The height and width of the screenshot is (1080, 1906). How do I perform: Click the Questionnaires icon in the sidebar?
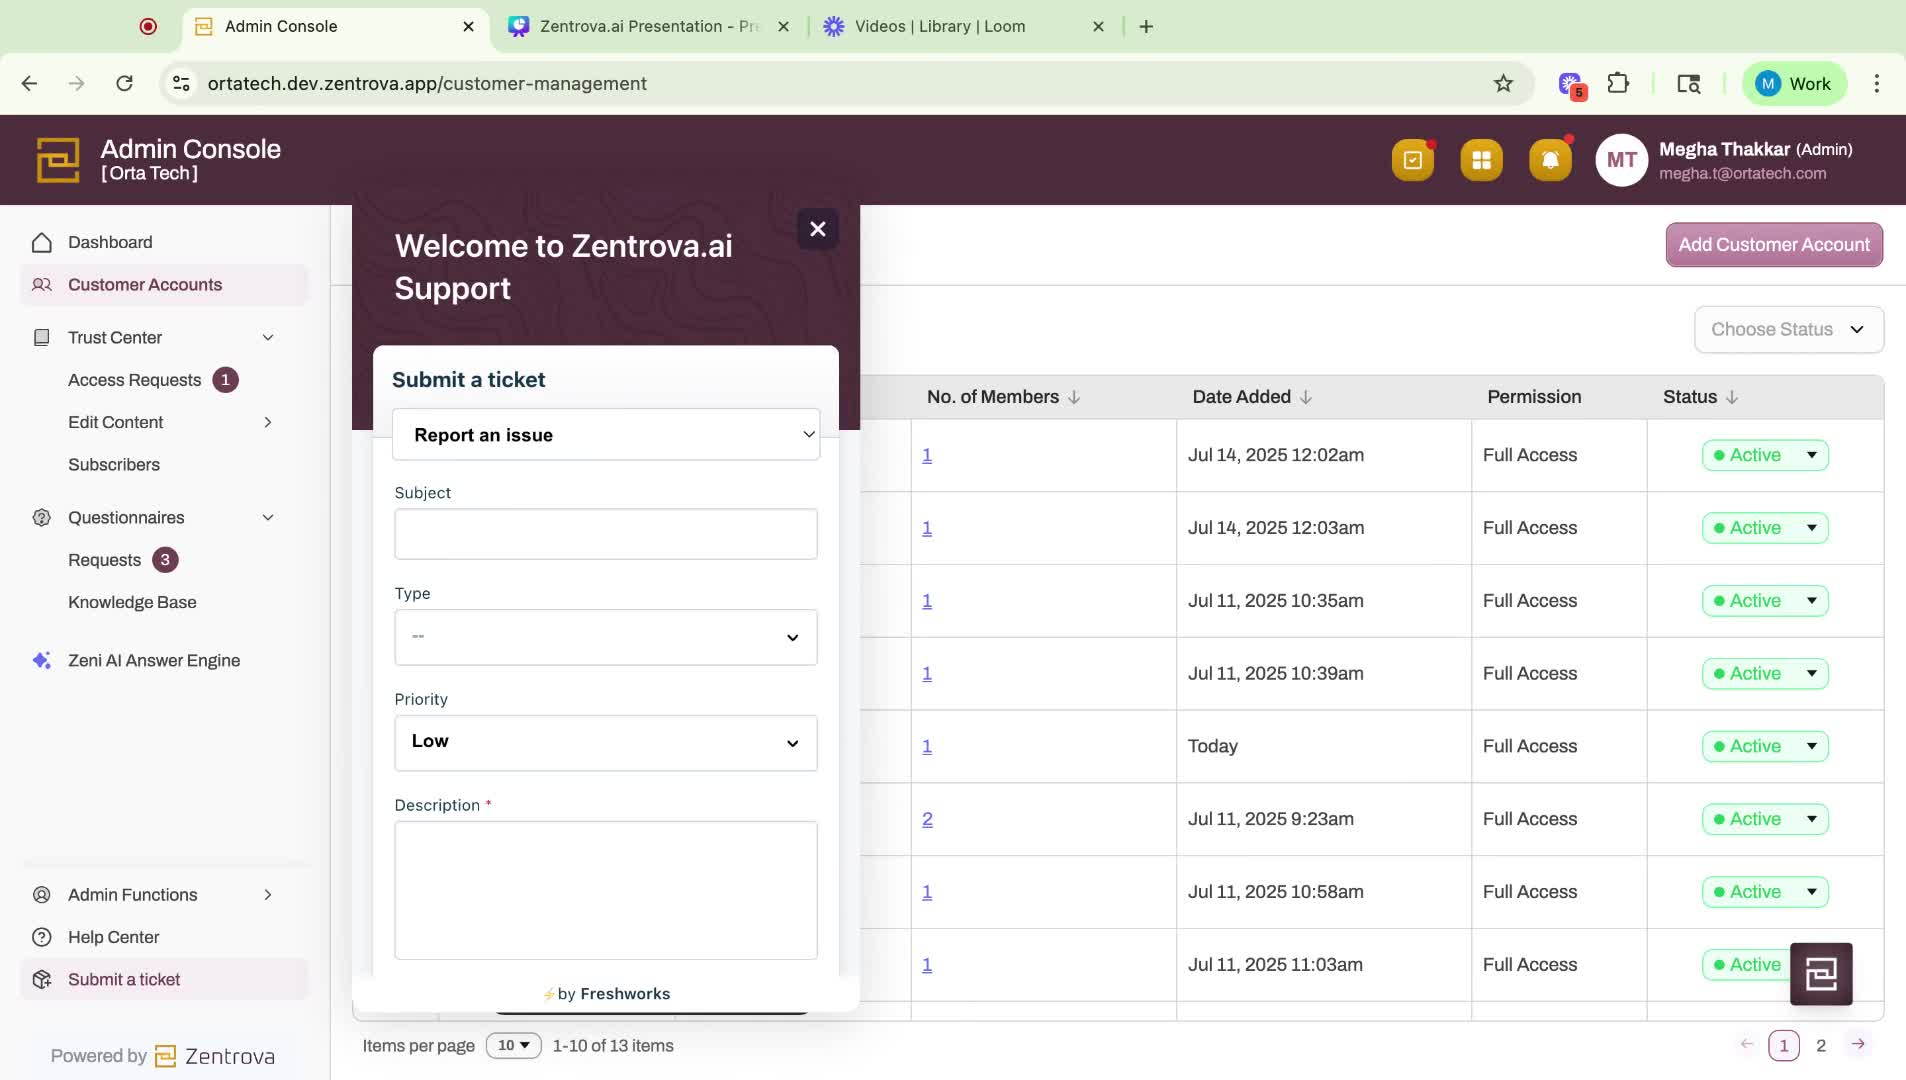pyautogui.click(x=42, y=518)
